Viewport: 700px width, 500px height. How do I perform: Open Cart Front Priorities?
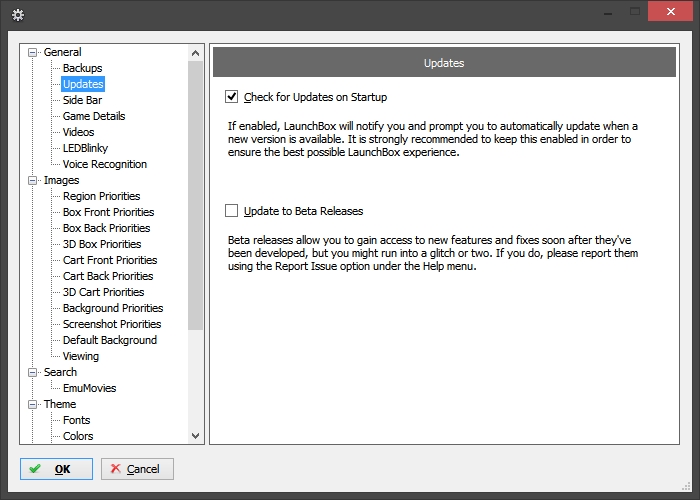click(110, 260)
